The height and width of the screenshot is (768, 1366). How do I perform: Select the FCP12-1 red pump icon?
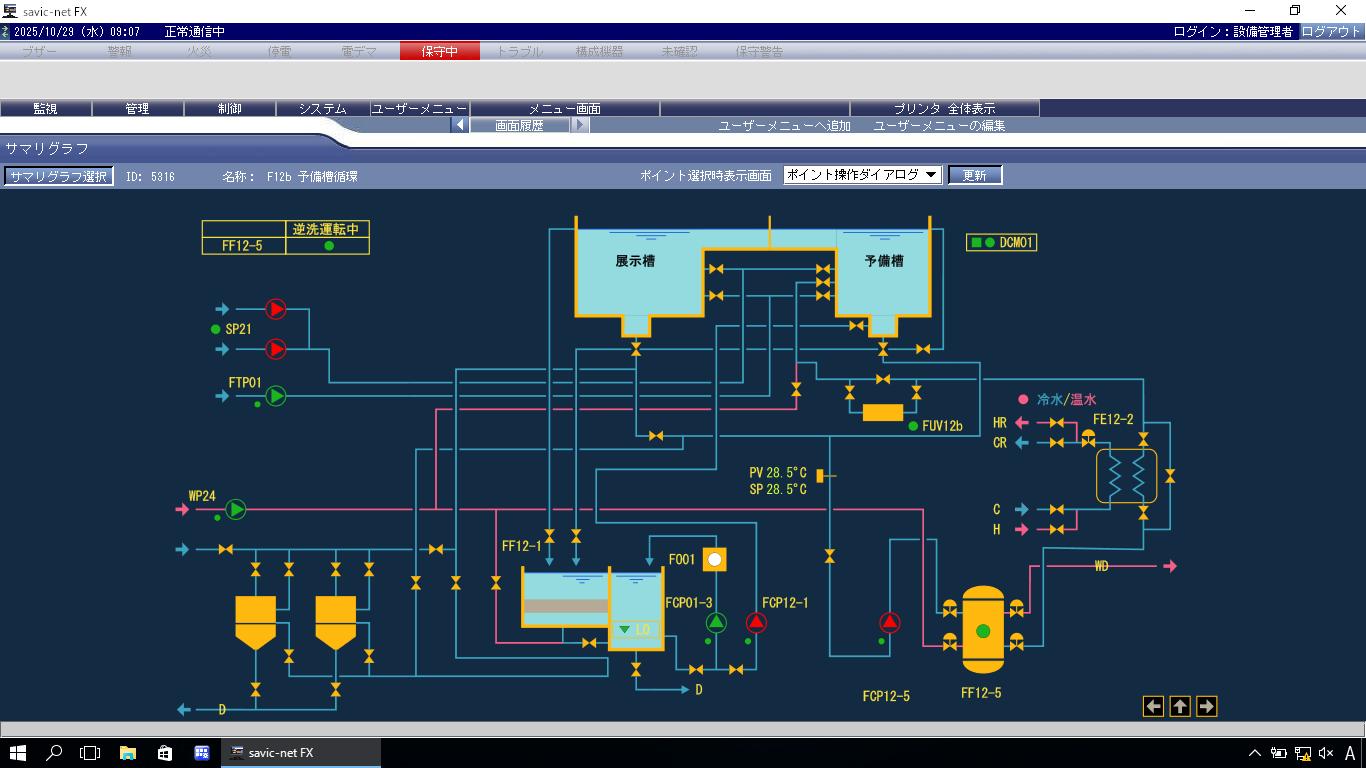(x=756, y=623)
